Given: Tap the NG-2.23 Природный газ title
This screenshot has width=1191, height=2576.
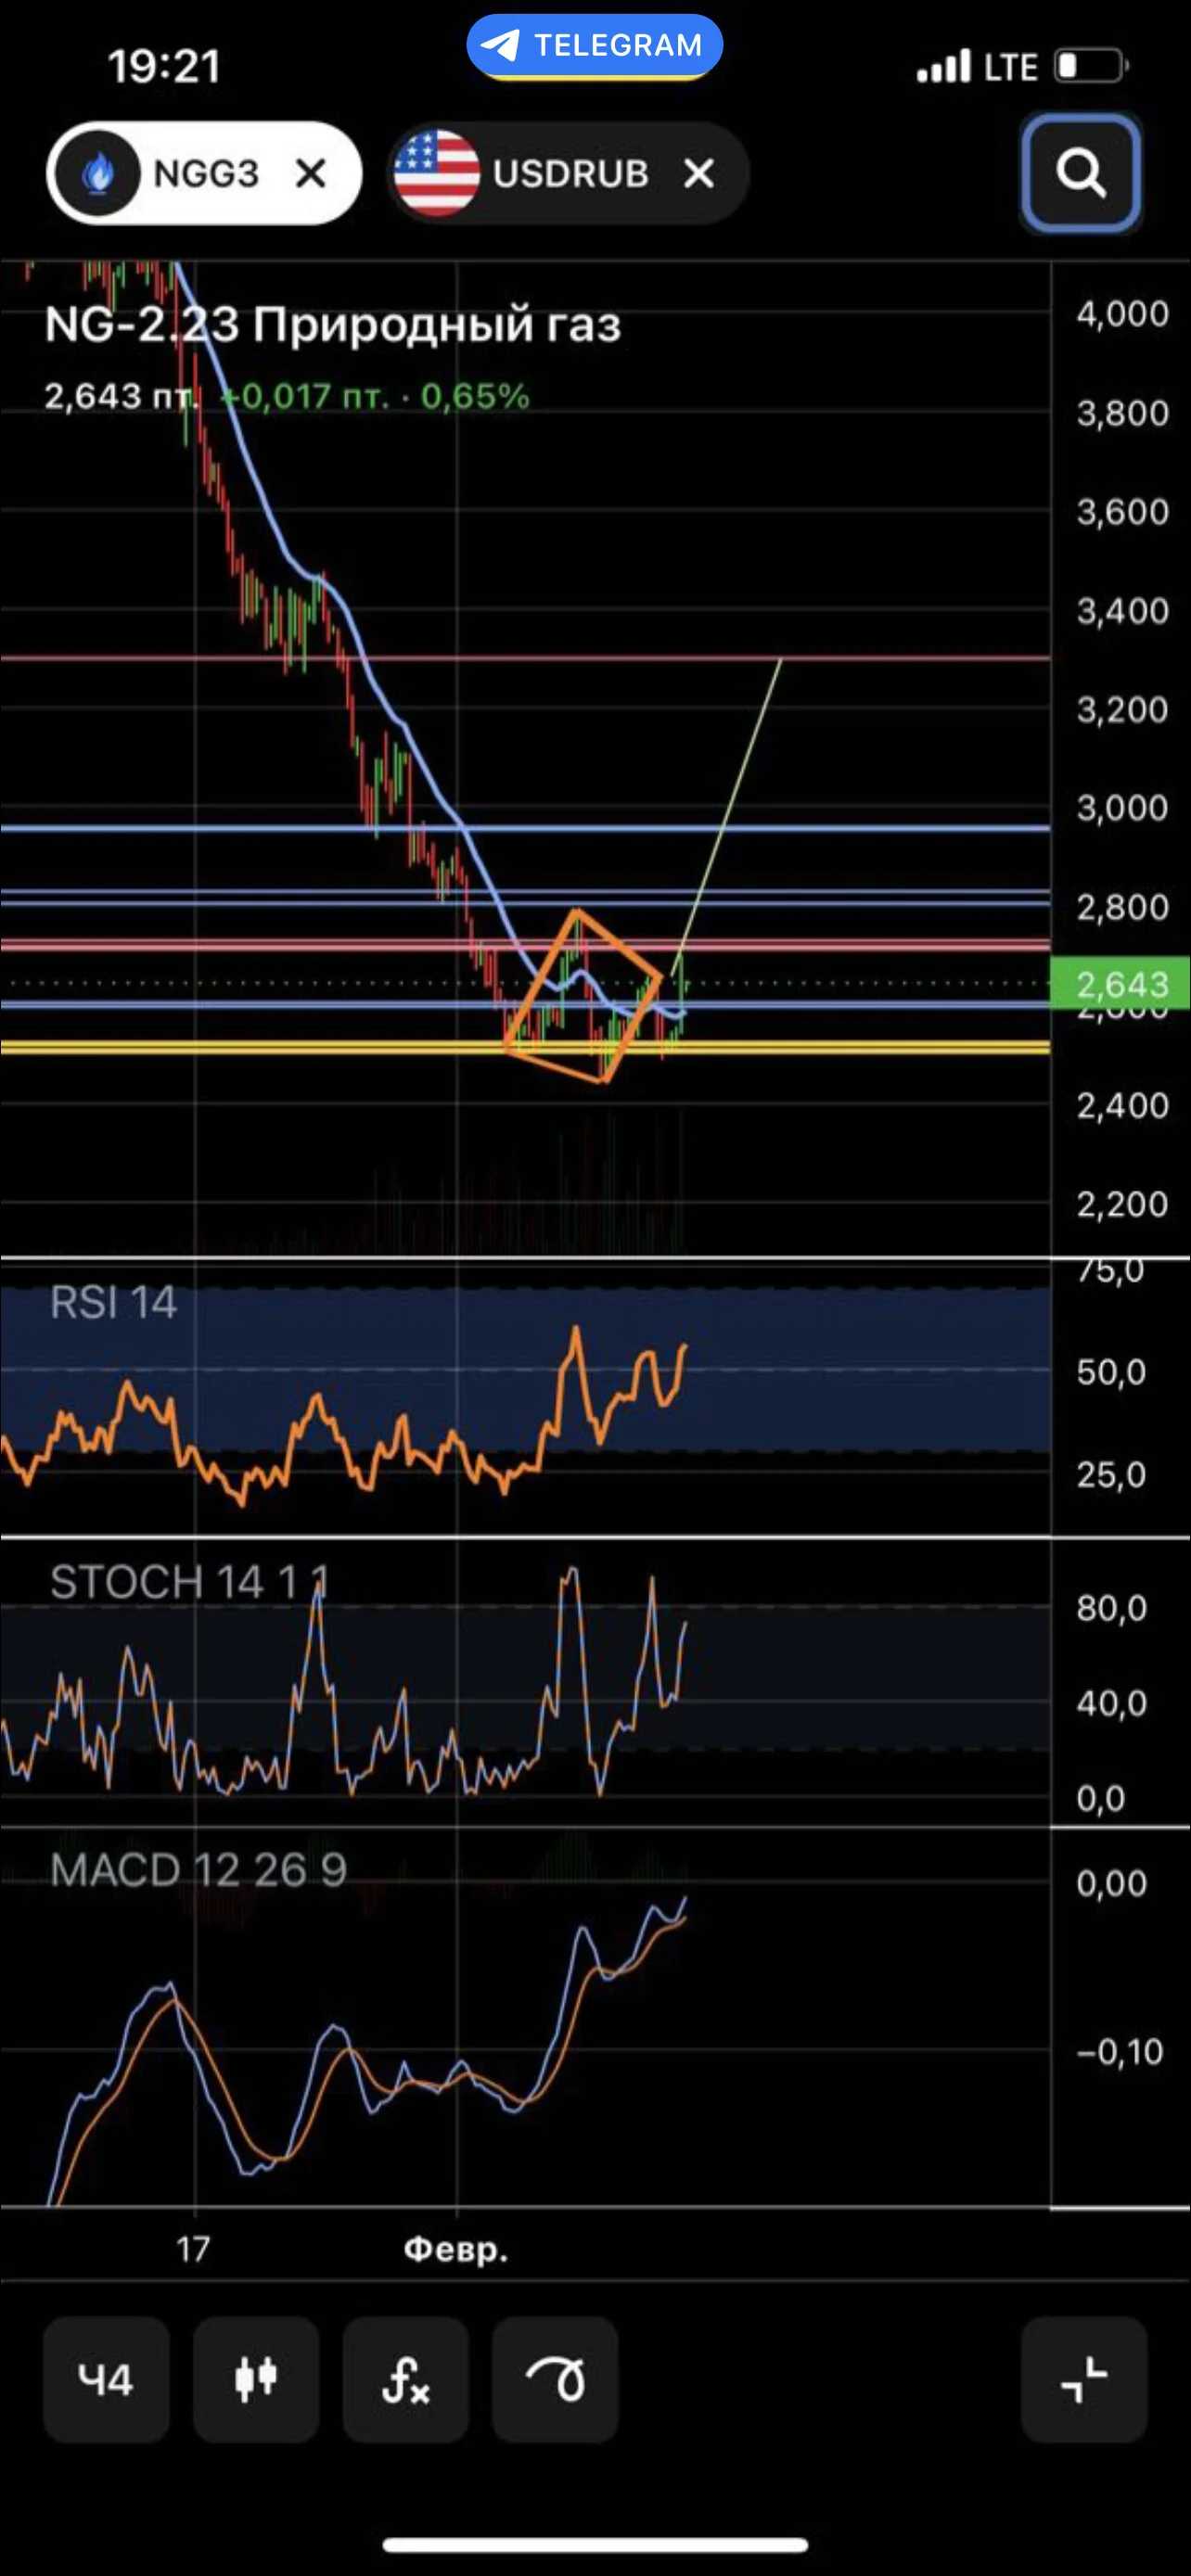Looking at the screenshot, I should (333, 324).
